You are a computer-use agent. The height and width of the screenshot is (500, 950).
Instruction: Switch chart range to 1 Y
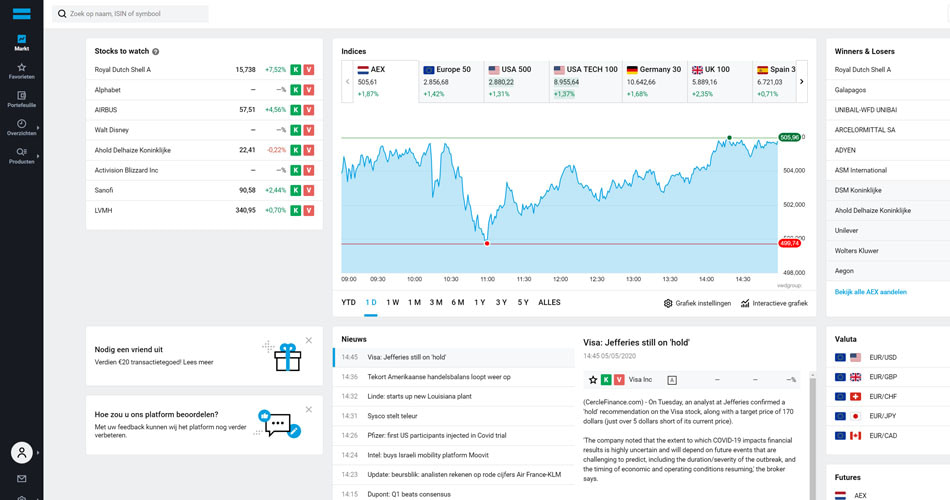click(480, 302)
